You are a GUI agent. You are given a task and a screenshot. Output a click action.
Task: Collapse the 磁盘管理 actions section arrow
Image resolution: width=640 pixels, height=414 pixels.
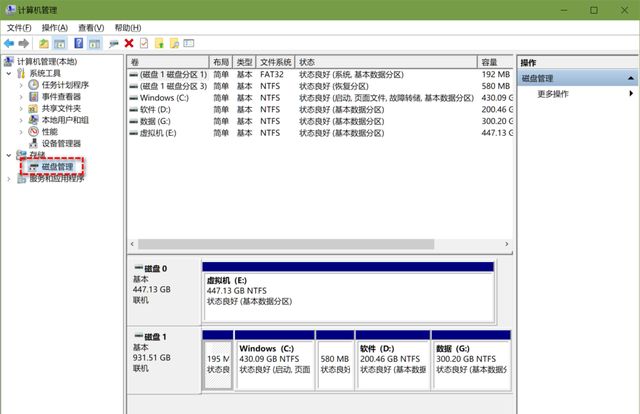[631, 78]
